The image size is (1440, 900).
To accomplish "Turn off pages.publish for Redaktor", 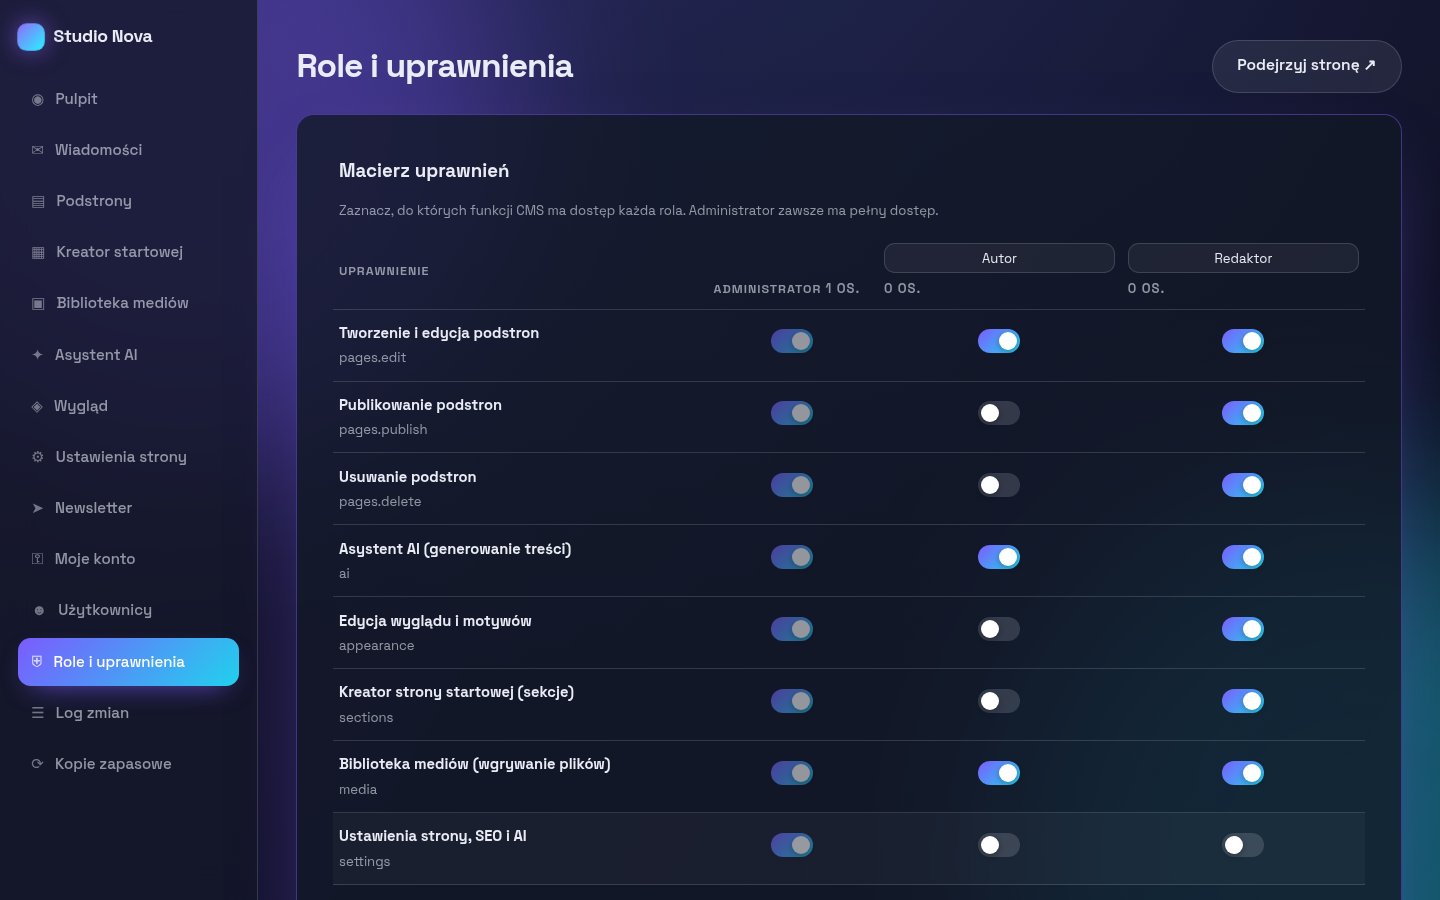I will coord(1243,413).
